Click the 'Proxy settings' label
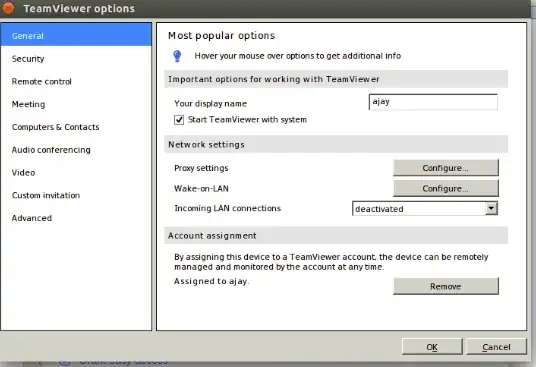 [x=201, y=168]
